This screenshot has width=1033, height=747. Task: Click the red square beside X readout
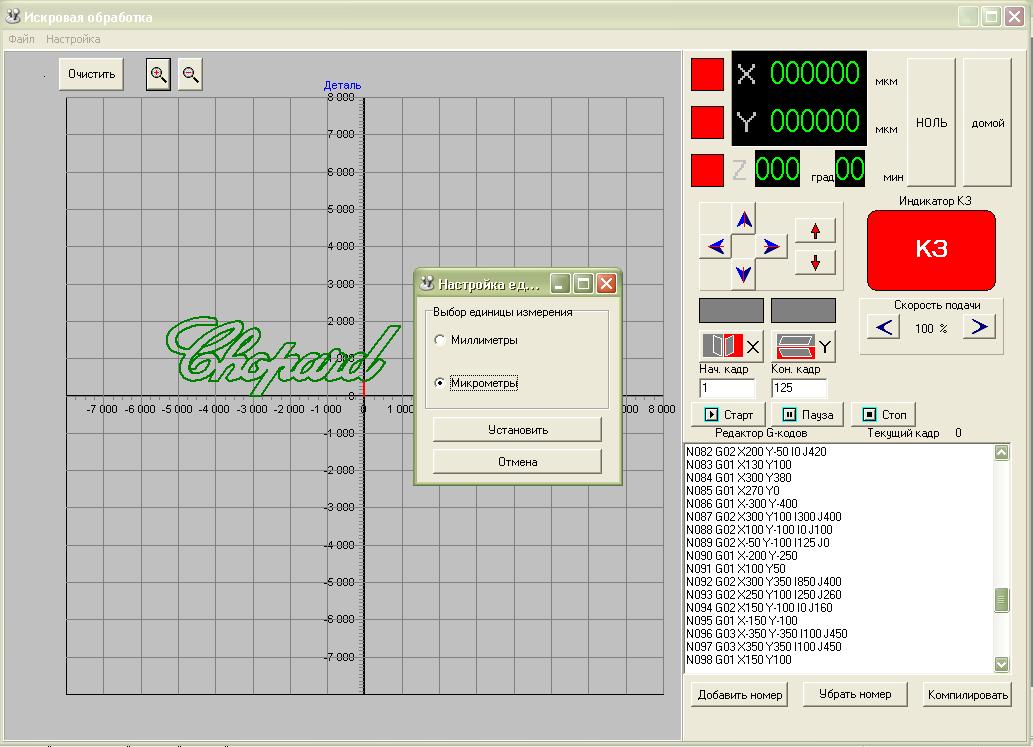(707, 74)
